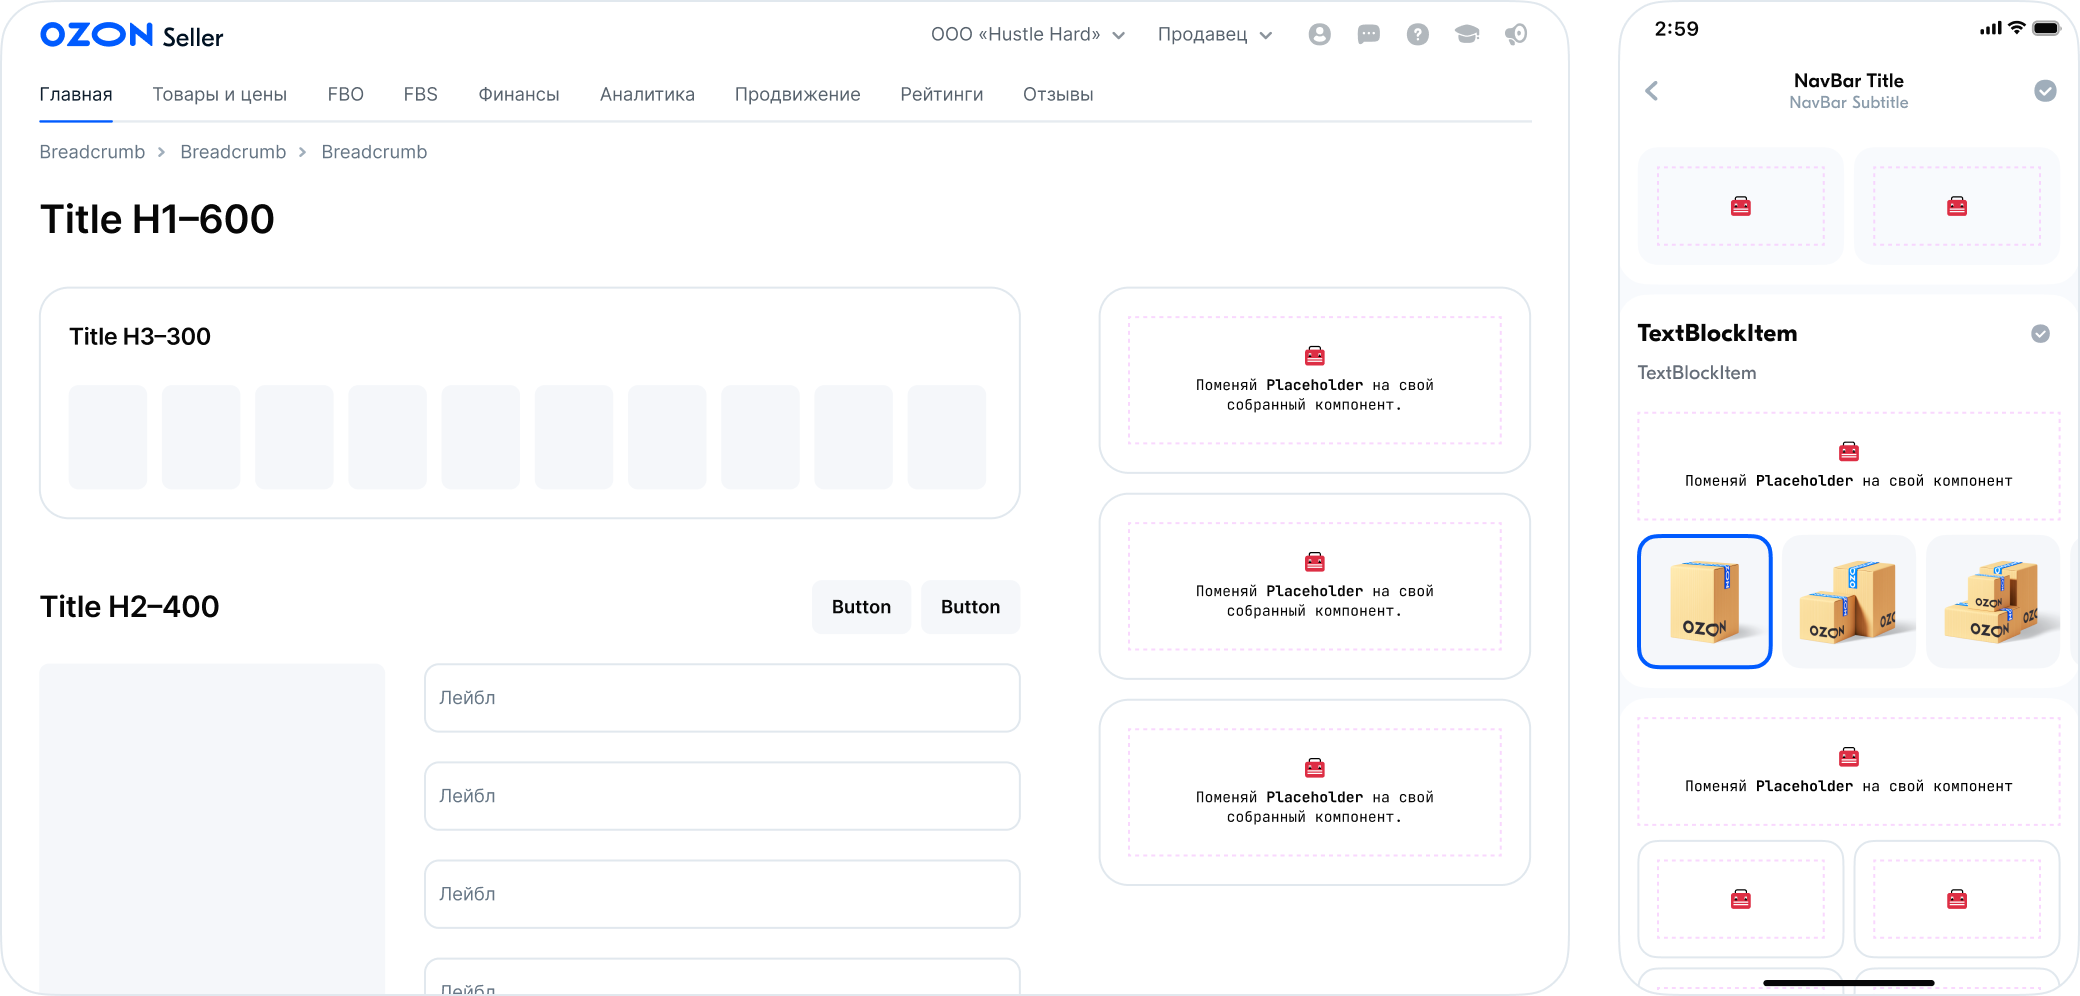The image size is (2080, 996).
Task: Open the FBO tab
Action: (345, 95)
